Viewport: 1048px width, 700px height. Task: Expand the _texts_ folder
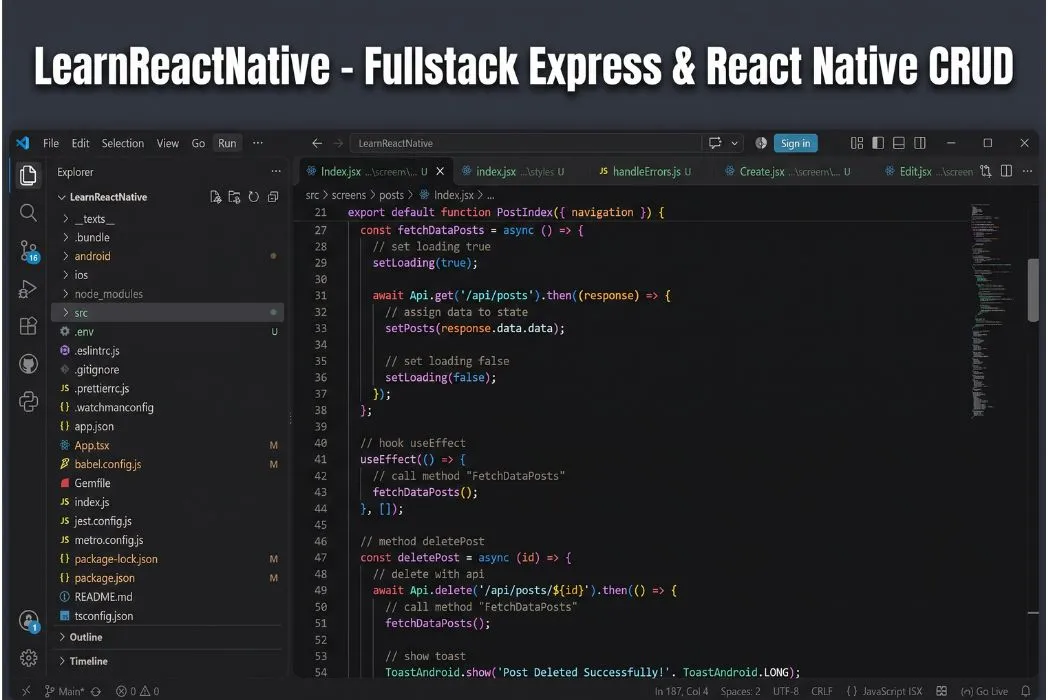point(168,219)
